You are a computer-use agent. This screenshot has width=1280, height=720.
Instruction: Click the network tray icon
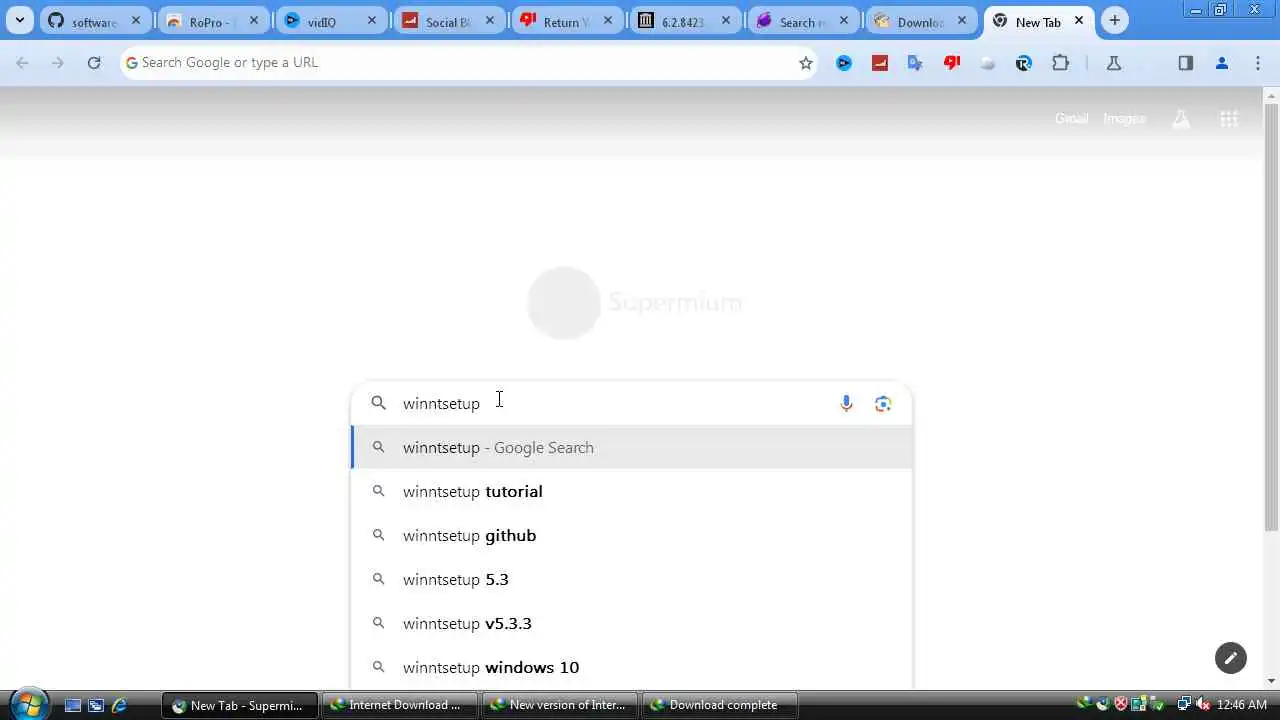[1183, 705]
